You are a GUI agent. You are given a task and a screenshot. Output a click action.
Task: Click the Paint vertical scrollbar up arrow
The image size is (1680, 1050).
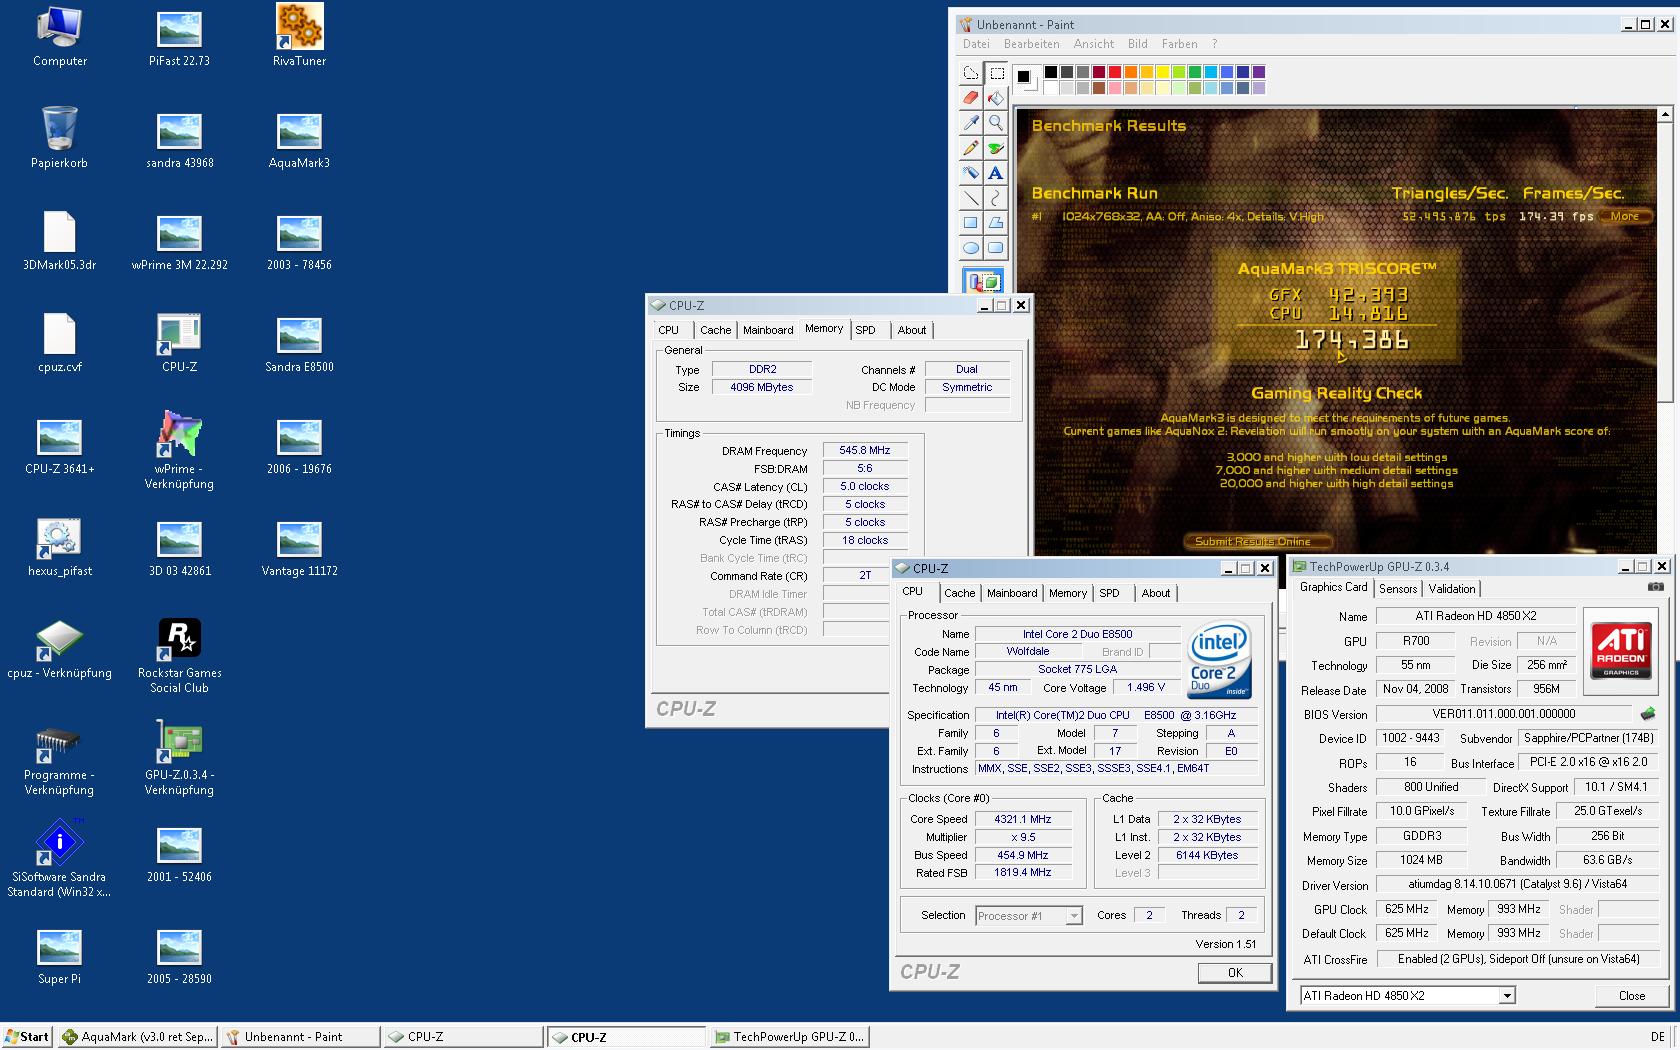point(1665,115)
